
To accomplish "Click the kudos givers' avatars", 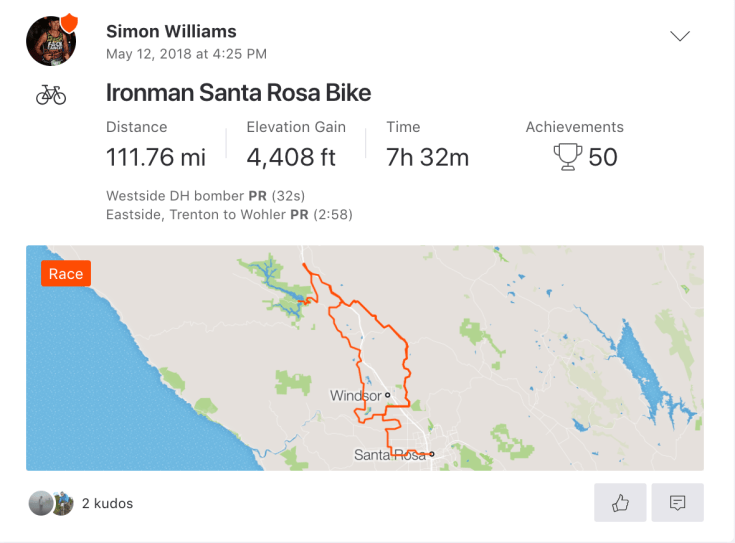I will [x=51, y=503].
